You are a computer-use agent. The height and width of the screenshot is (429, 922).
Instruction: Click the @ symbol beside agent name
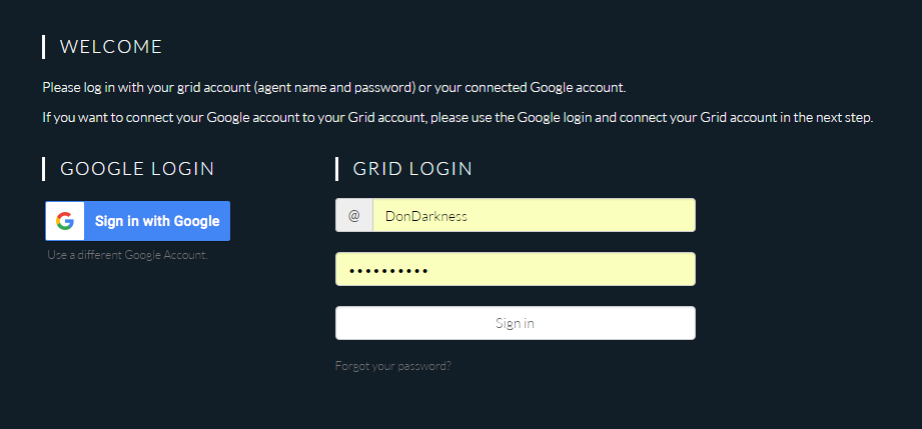tap(354, 215)
